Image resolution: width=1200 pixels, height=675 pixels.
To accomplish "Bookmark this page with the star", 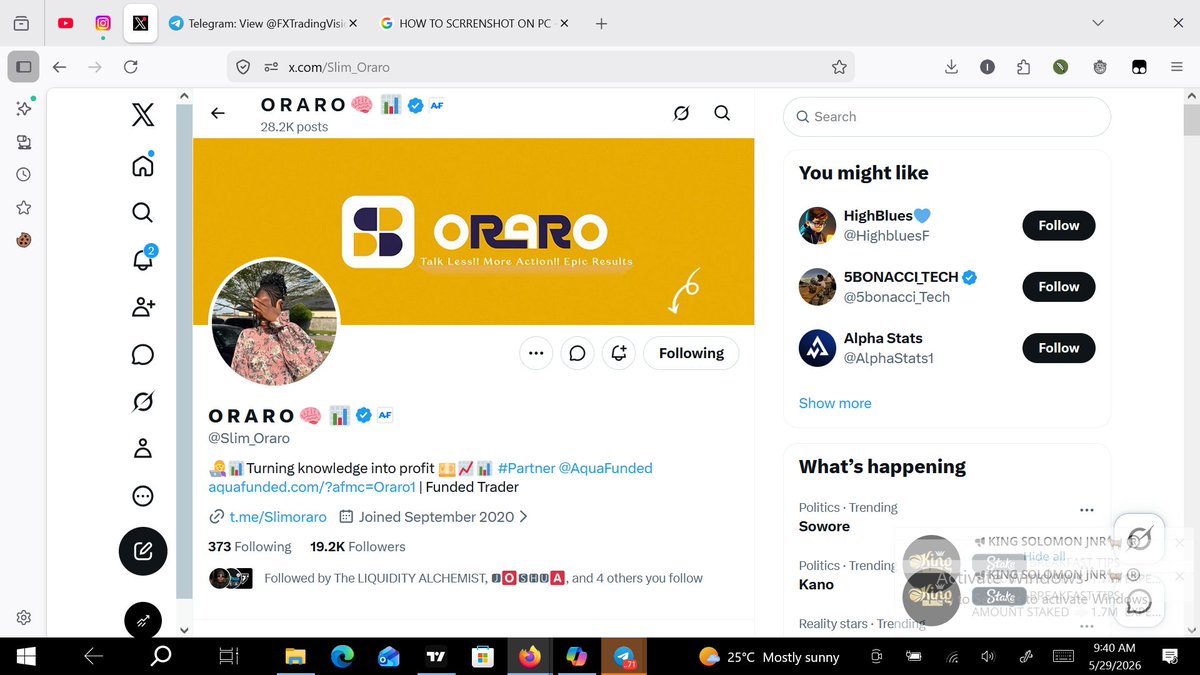I will [x=839, y=67].
